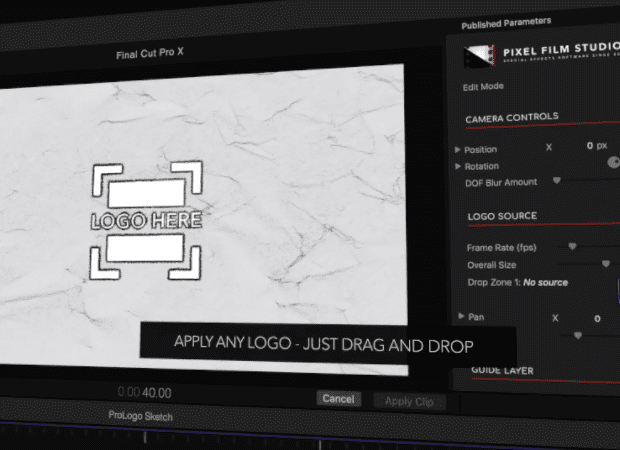Click the Published Parameters heading
The width and height of the screenshot is (620, 450).
pyautogui.click(x=506, y=23)
